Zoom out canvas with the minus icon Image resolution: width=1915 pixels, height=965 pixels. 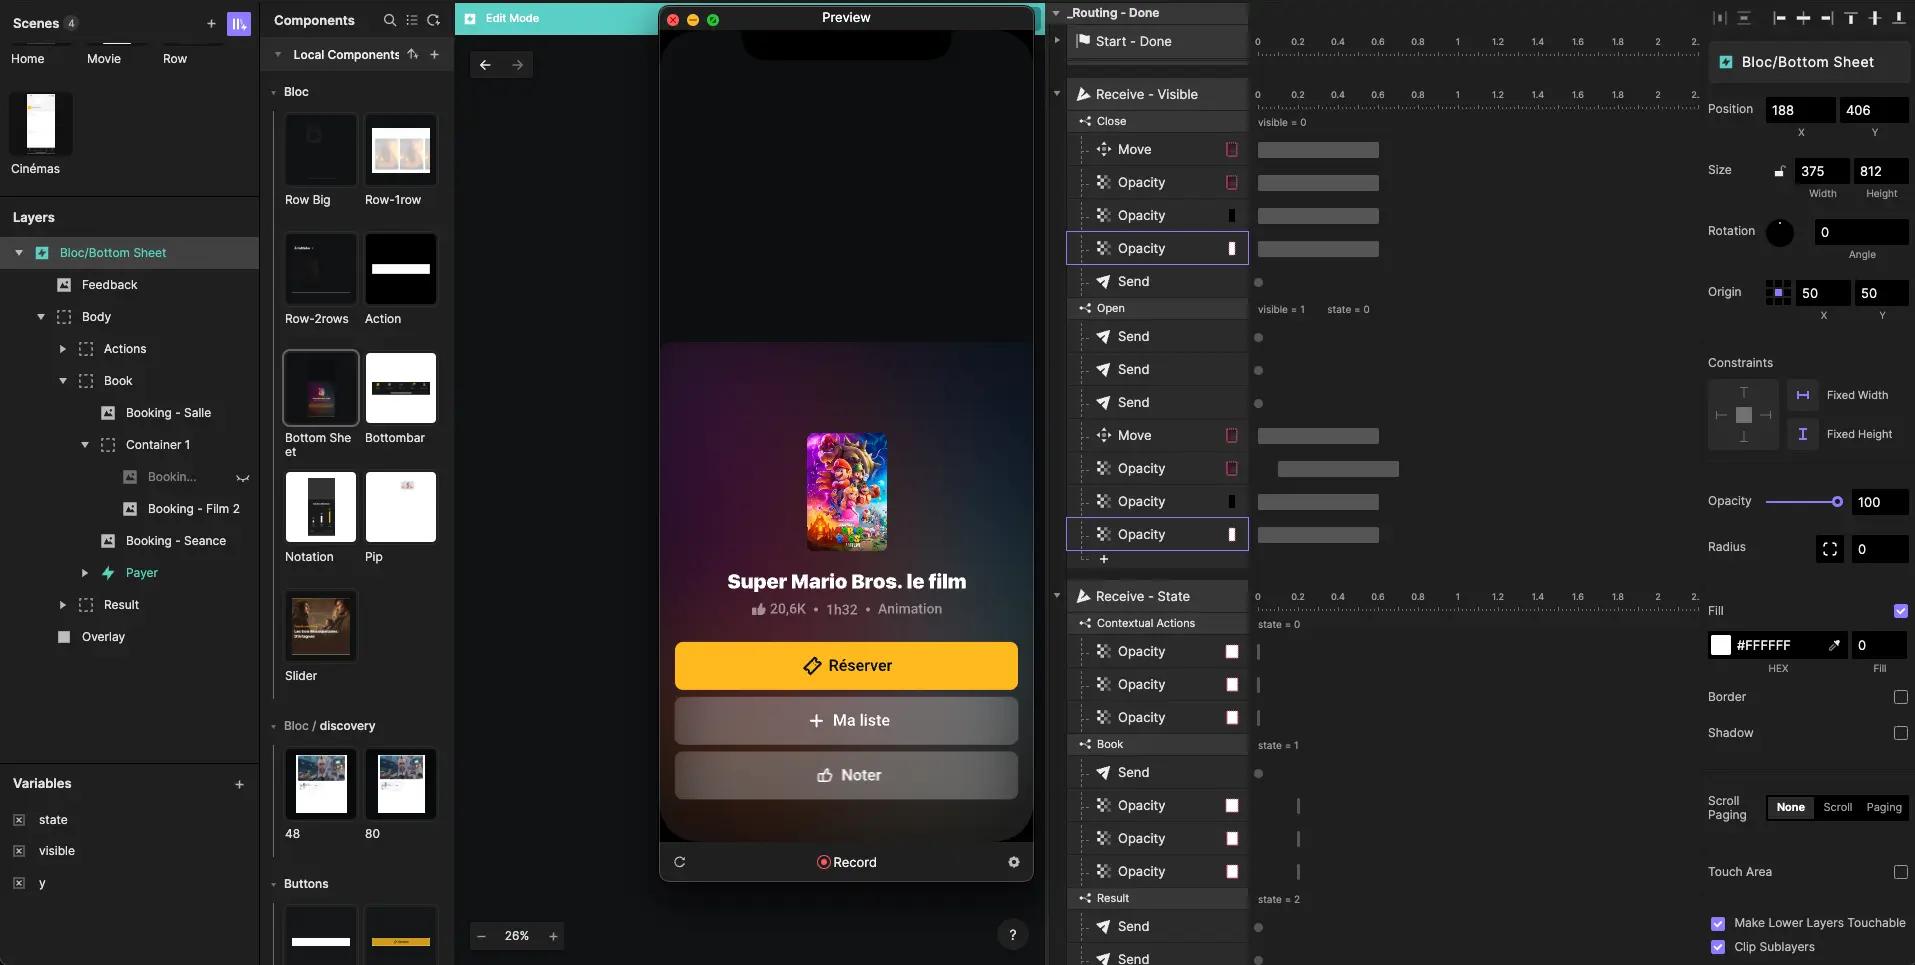click(482, 936)
